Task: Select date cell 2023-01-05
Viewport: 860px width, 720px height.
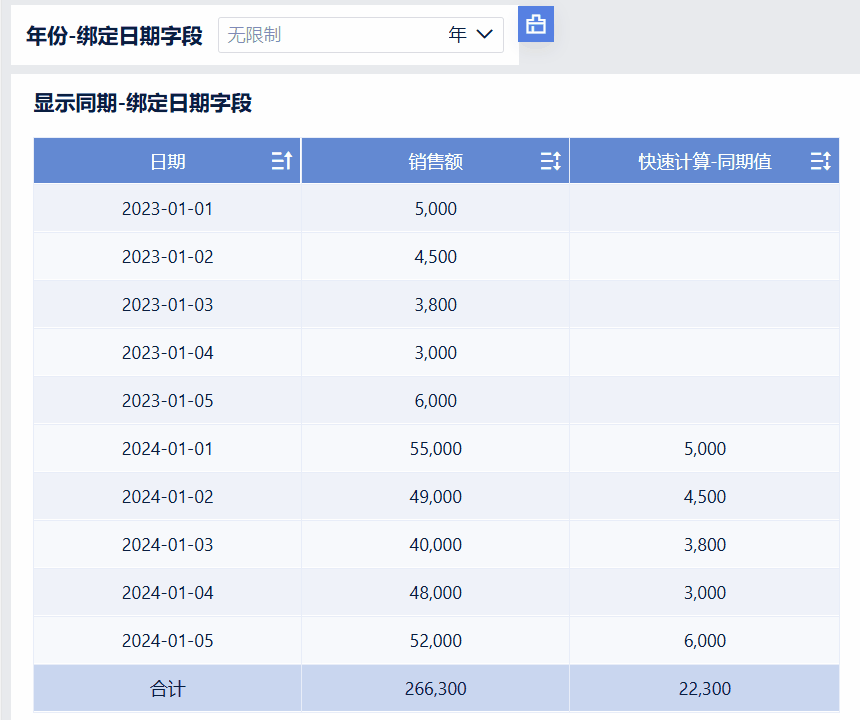Action: point(167,400)
